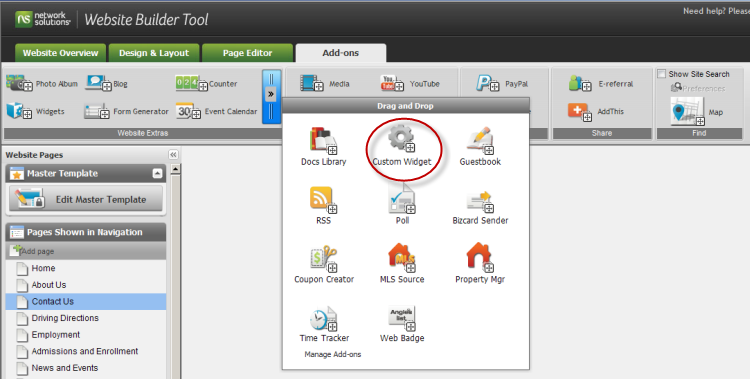
Task: Select the MLS Source add-on
Action: tap(402, 264)
